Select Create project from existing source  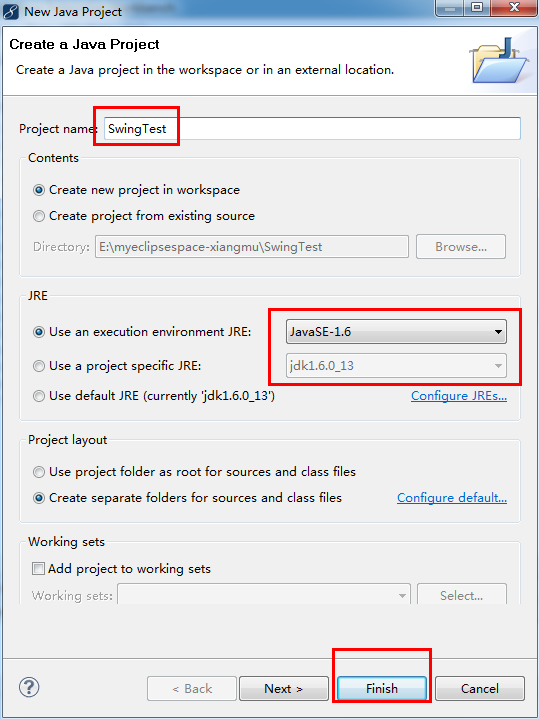pyautogui.click(x=144, y=216)
